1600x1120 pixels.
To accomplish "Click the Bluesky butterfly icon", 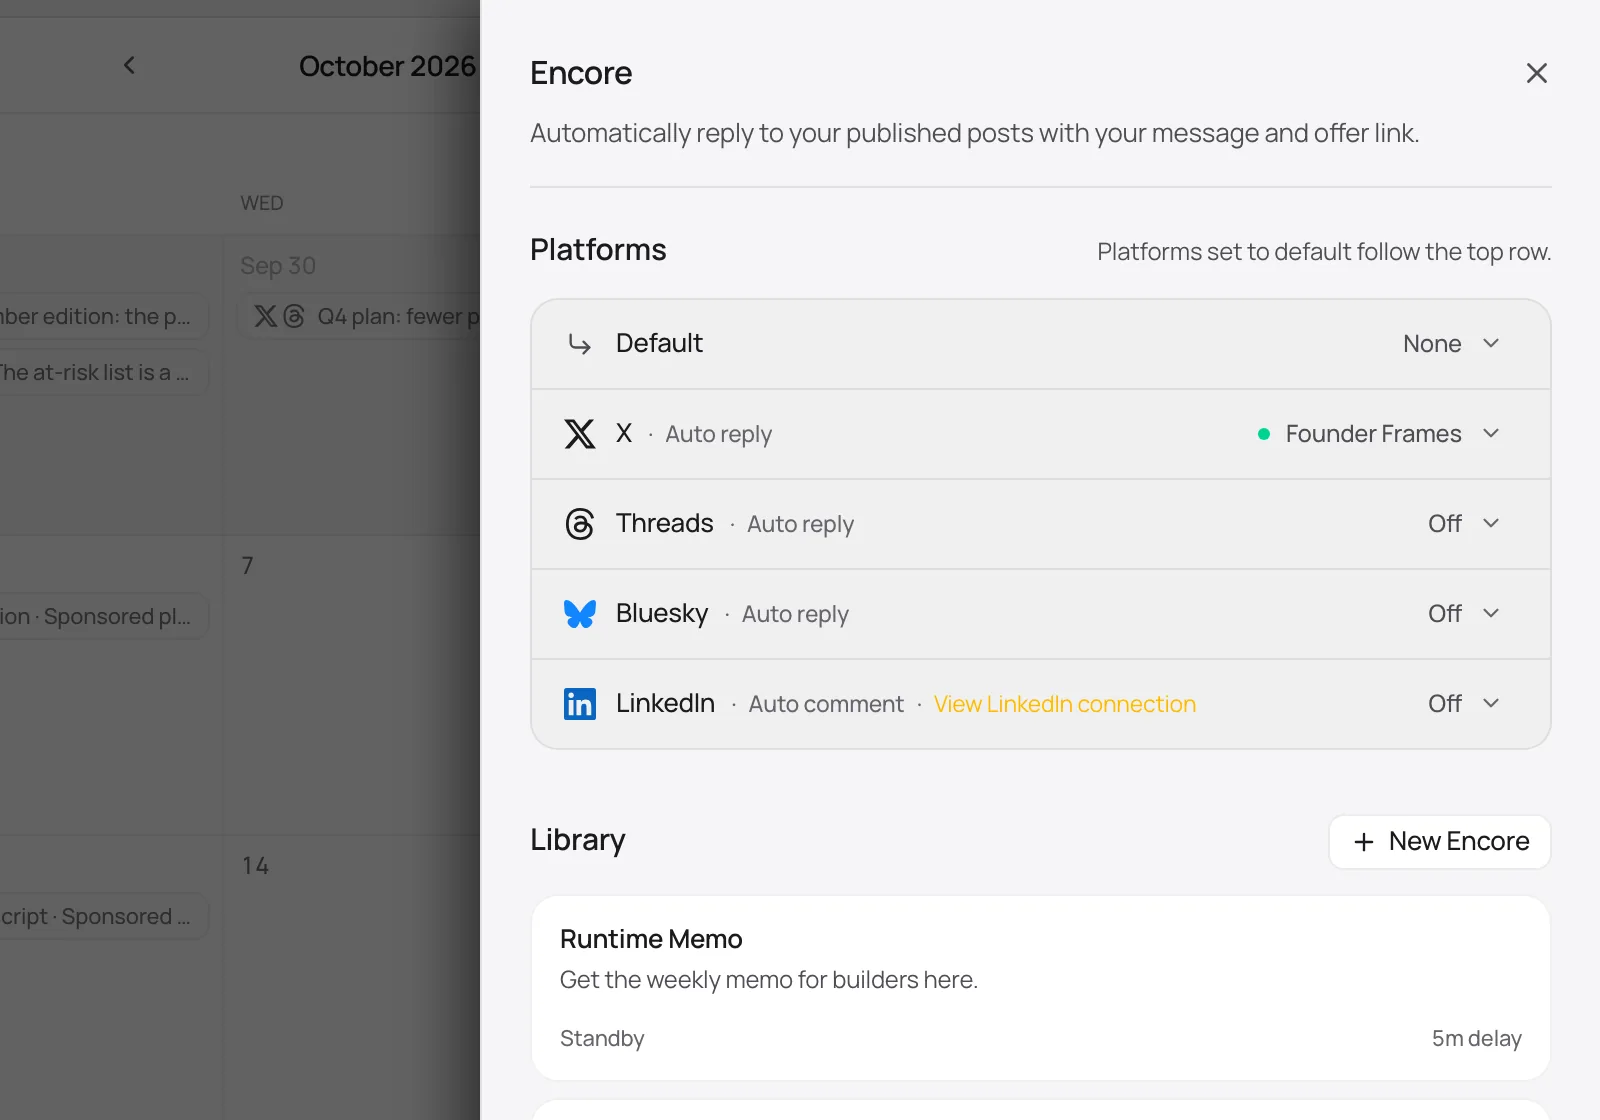I will point(580,614).
